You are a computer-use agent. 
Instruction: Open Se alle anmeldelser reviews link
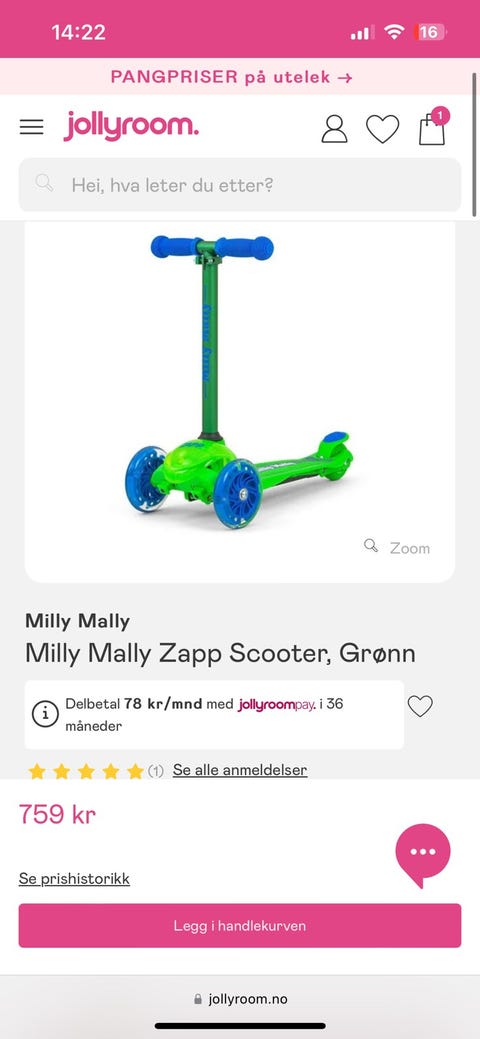pos(240,770)
